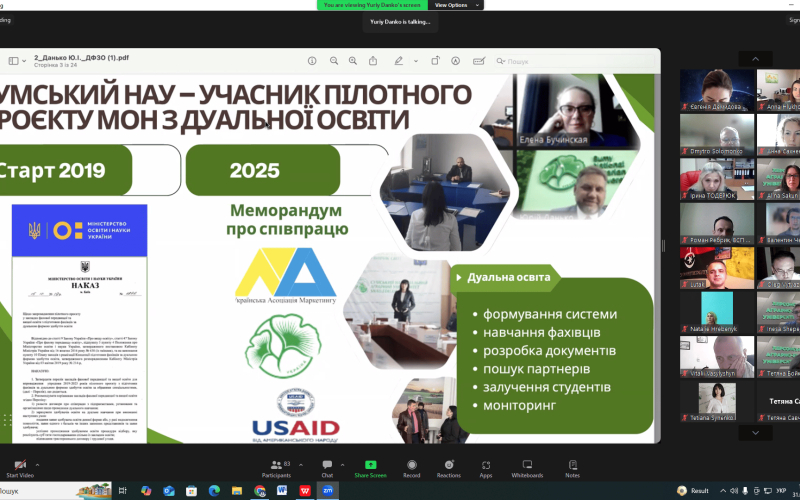Image resolution: width=800 pixels, height=500 pixels.
Task: Open the Participants panel
Action: [x=276, y=468]
